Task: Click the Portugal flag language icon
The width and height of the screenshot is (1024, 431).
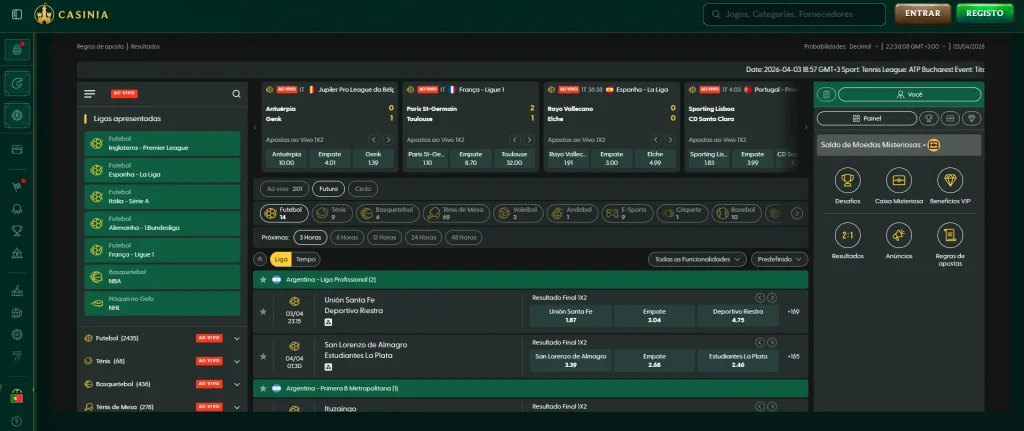Action: coord(17,398)
